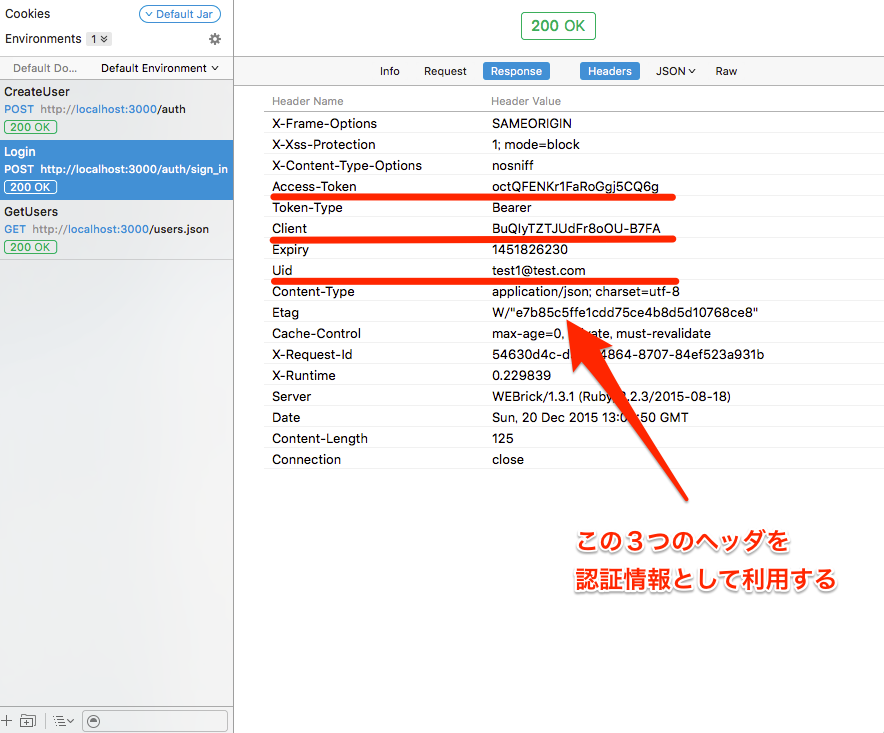Click the Header Name column heading

pyautogui.click(x=307, y=101)
